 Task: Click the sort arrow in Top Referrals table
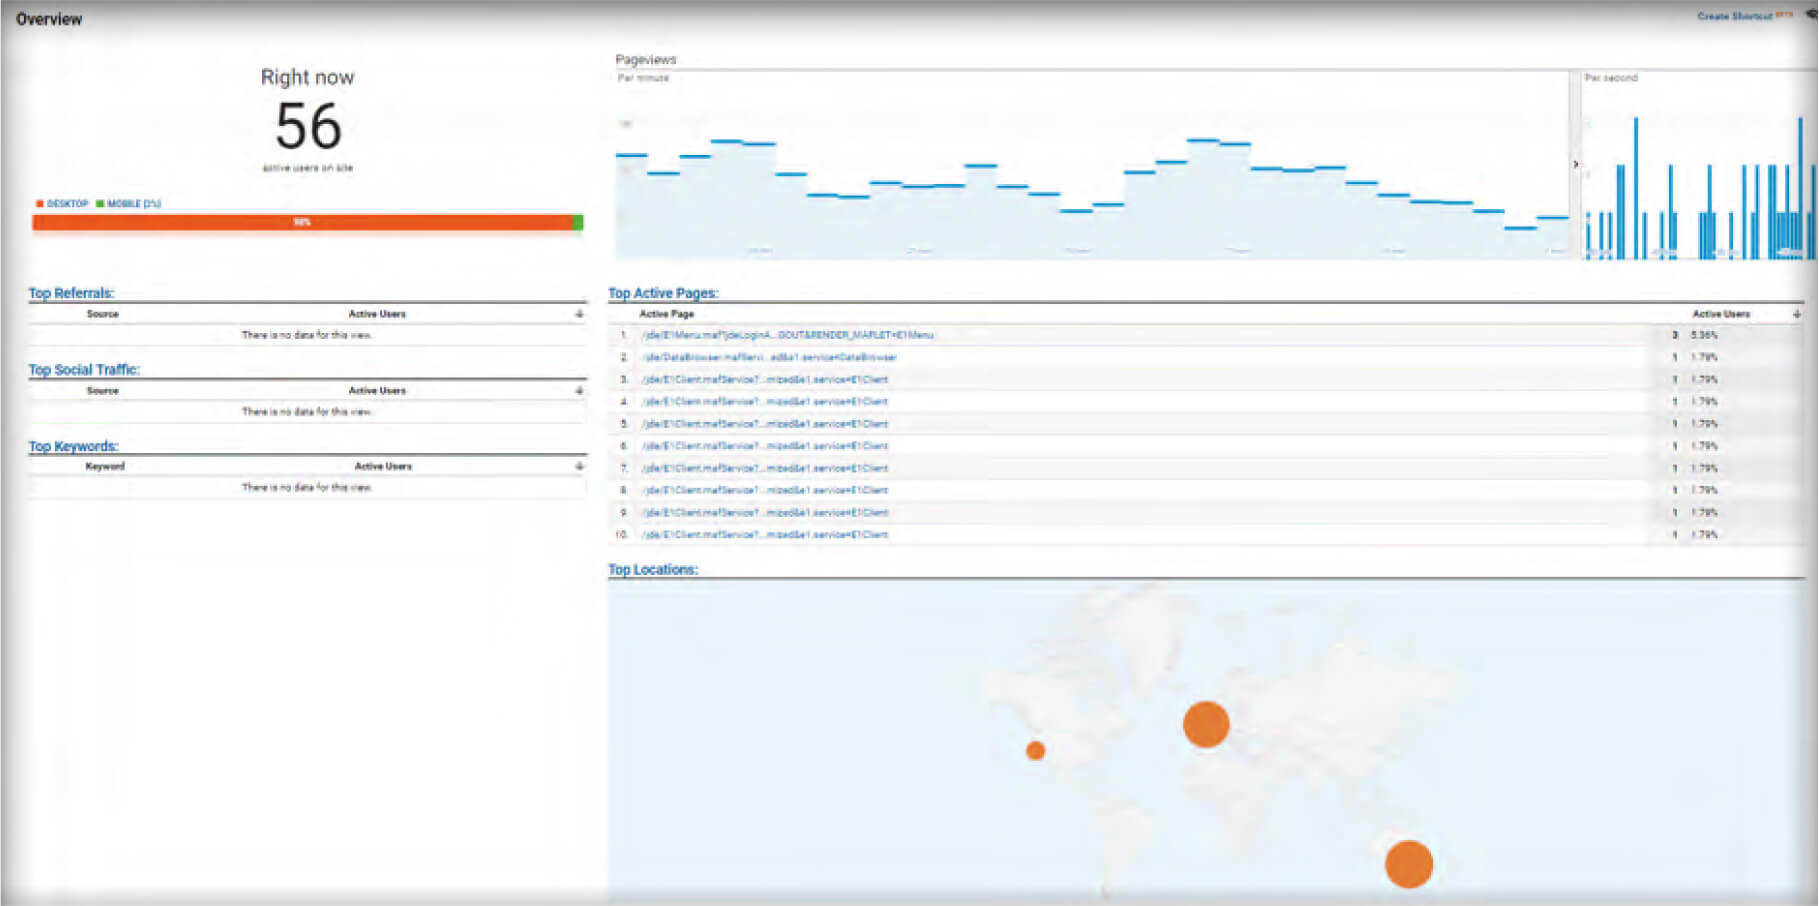(579, 314)
